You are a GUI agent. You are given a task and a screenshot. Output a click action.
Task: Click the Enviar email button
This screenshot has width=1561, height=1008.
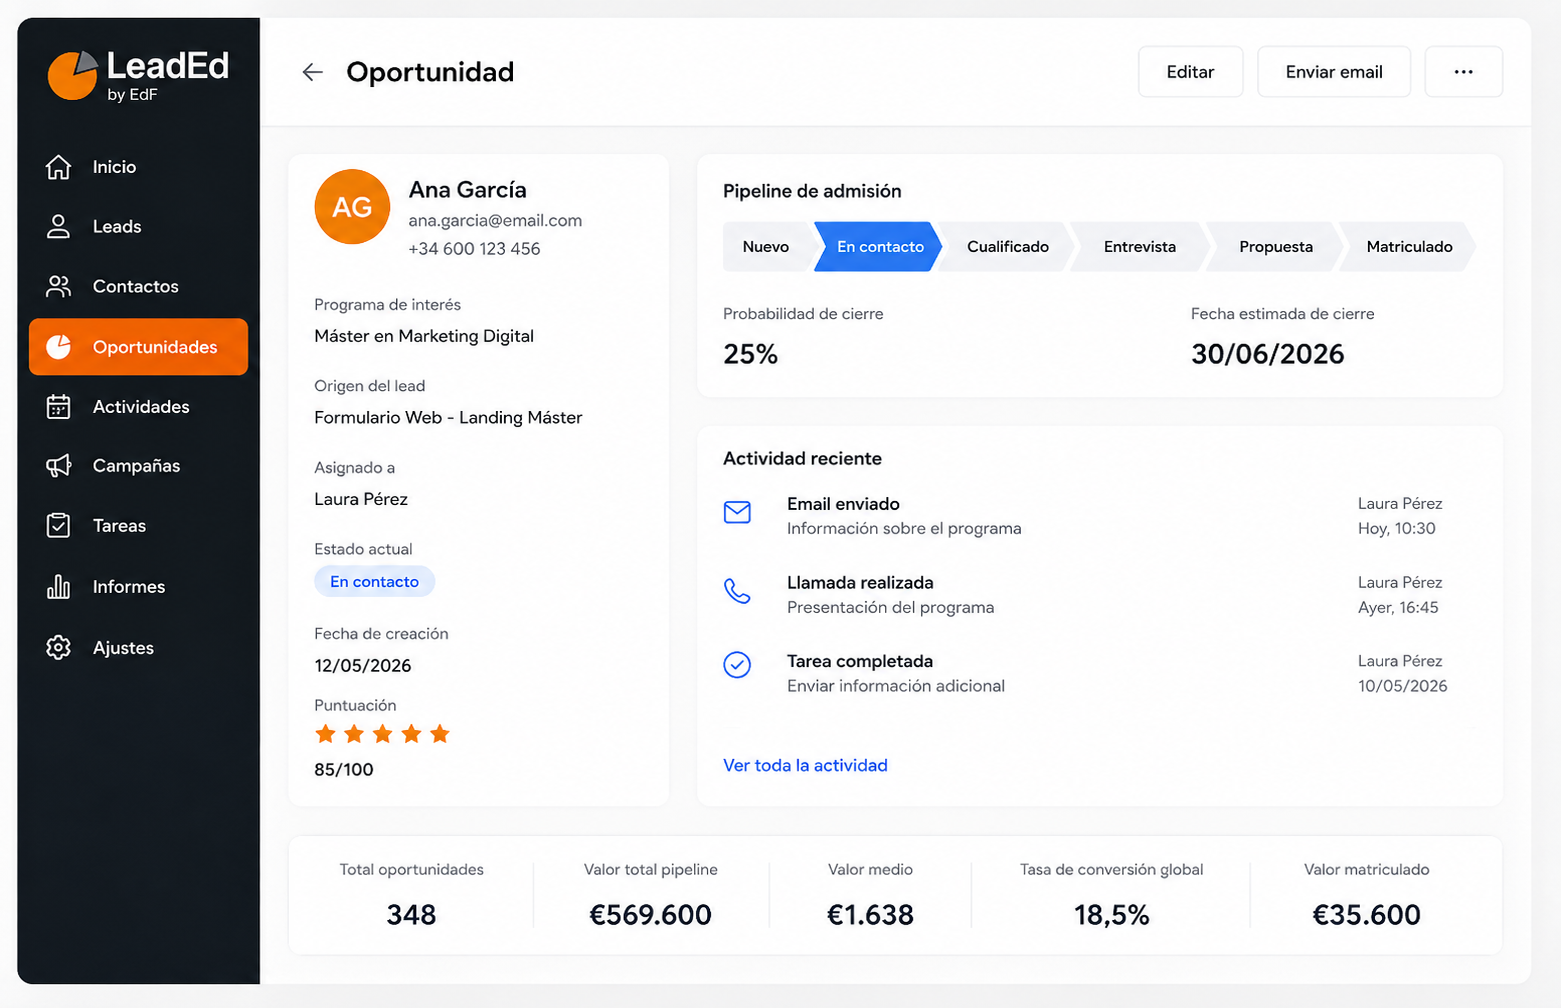pyautogui.click(x=1334, y=72)
